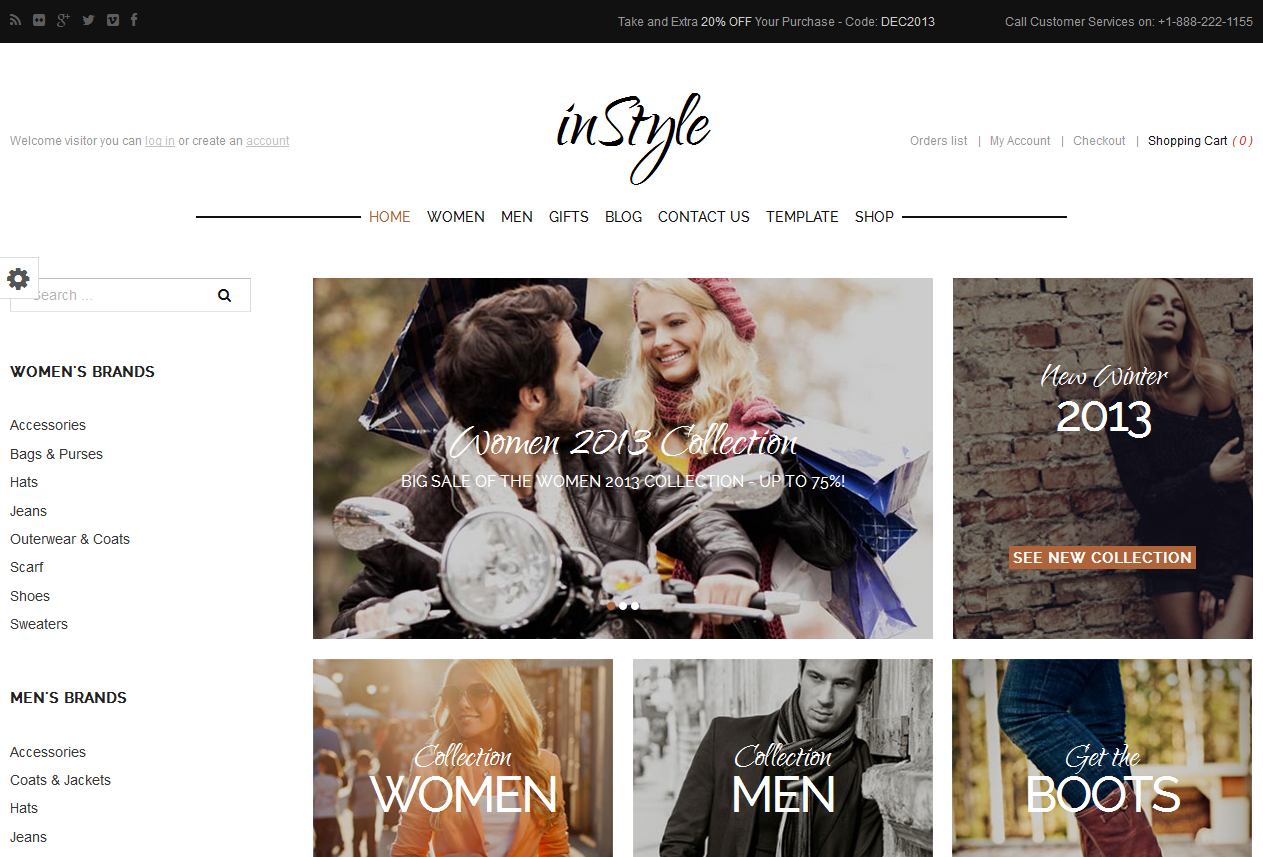Click the SEE NEW COLLECTION button
The height and width of the screenshot is (857, 1263).
coord(1102,558)
